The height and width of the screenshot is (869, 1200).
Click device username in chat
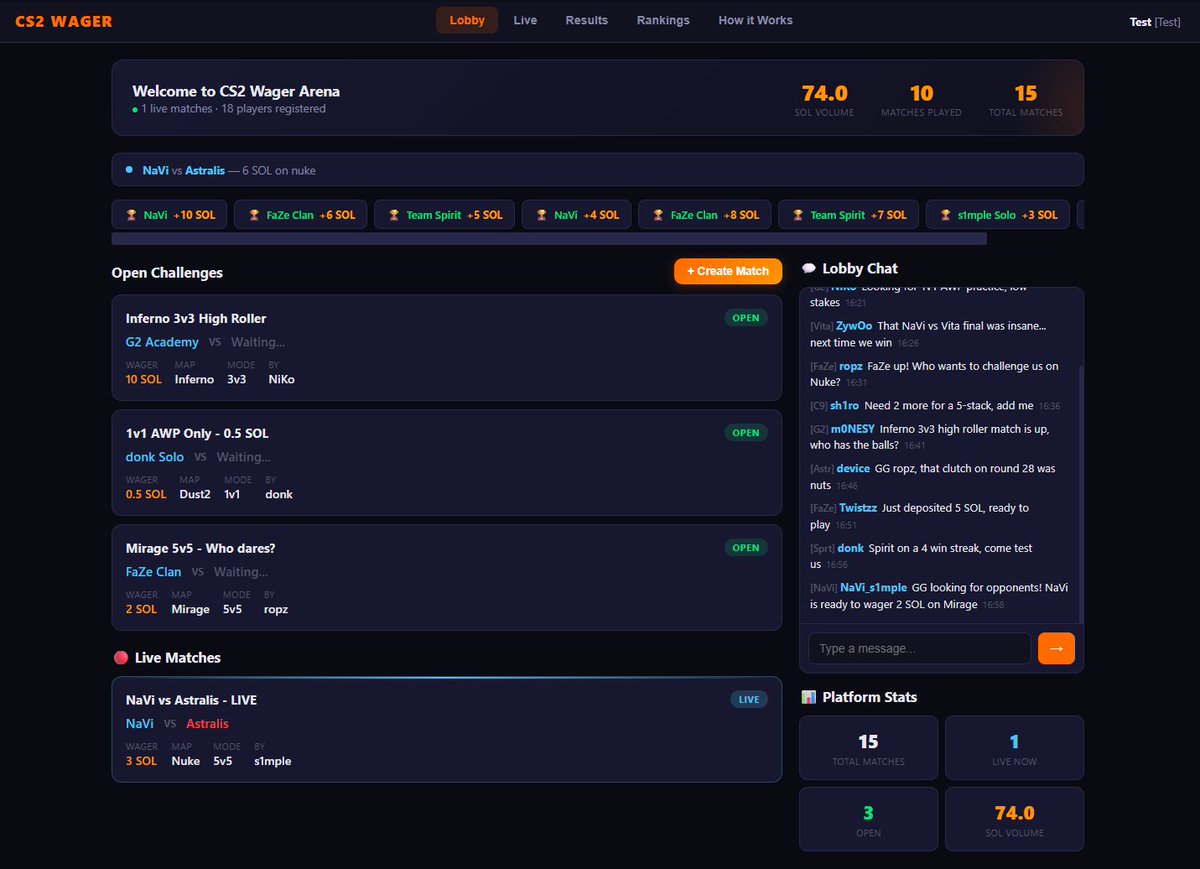tap(853, 469)
